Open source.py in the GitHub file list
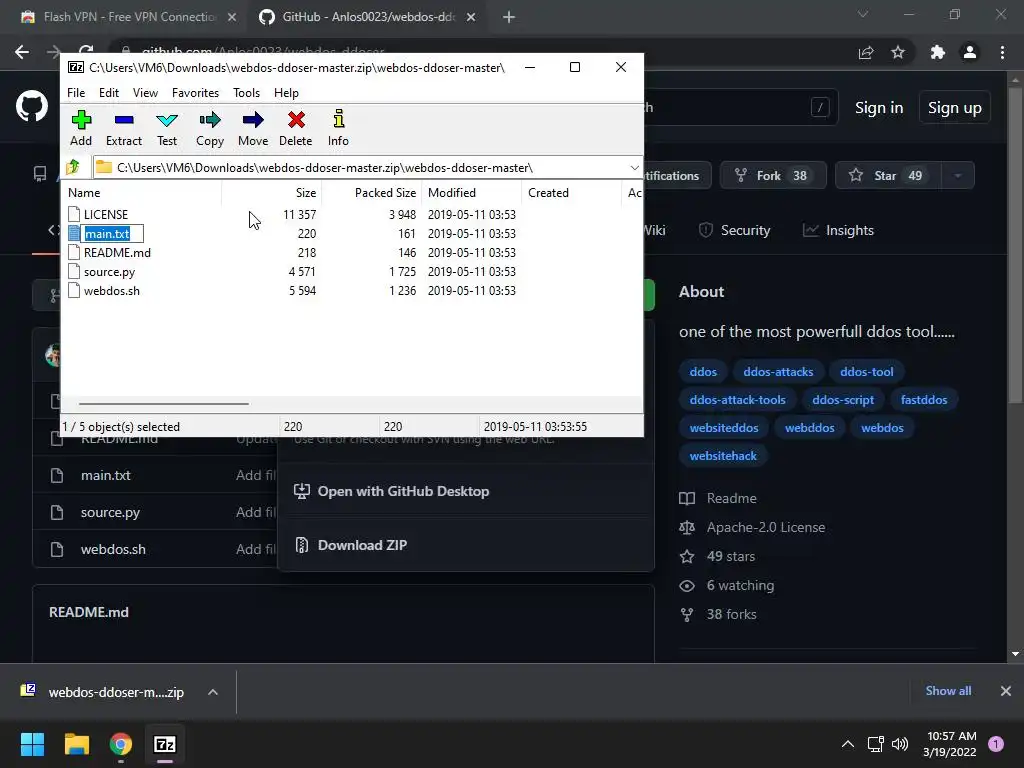1024x768 pixels. pyautogui.click(x=110, y=513)
